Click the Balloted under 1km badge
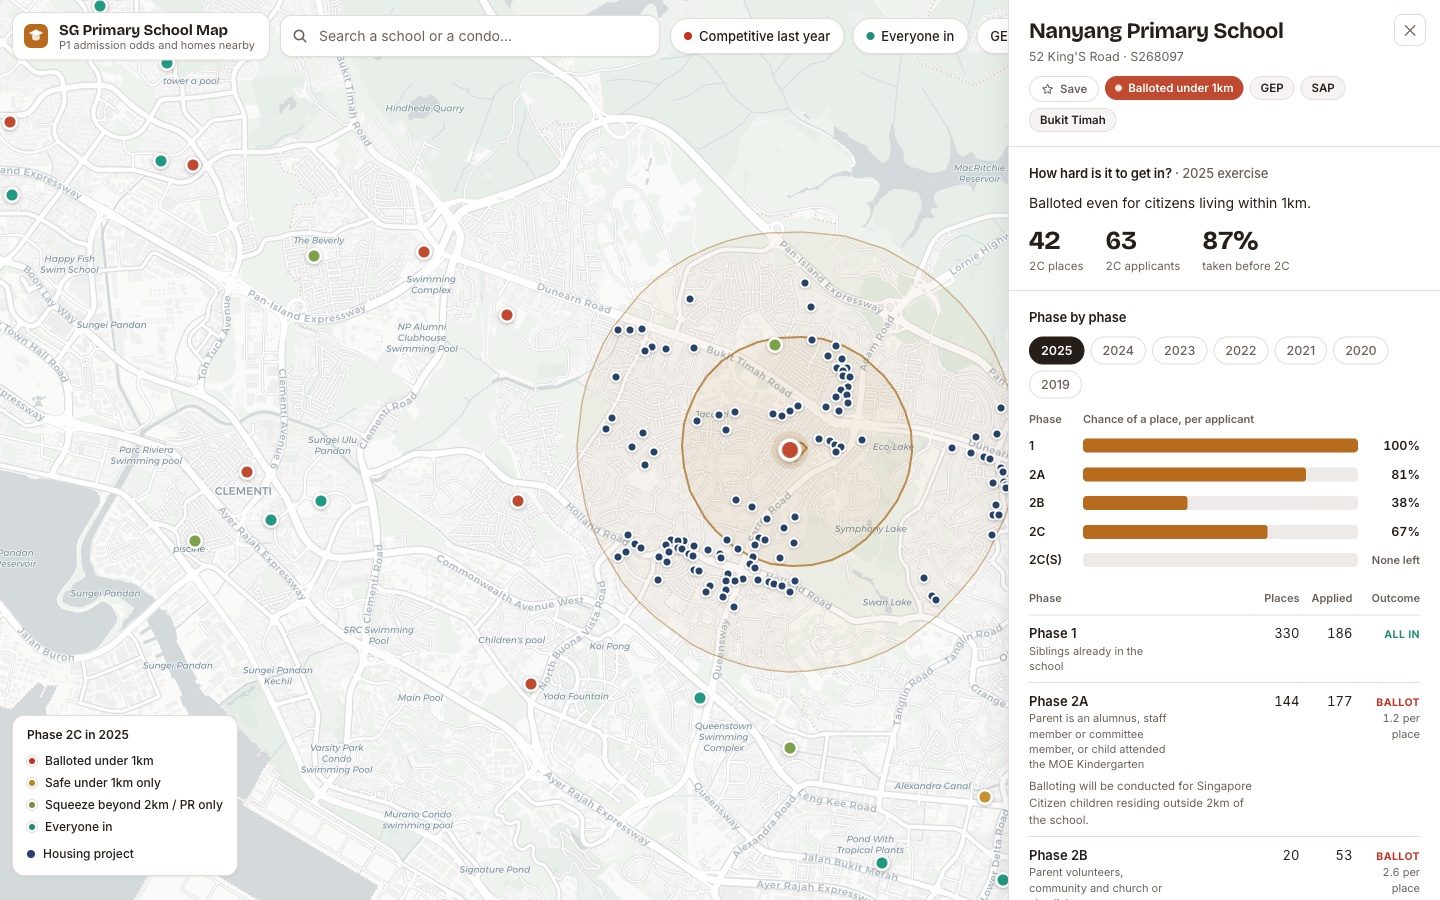Image resolution: width=1440 pixels, height=900 pixels. click(x=1174, y=88)
